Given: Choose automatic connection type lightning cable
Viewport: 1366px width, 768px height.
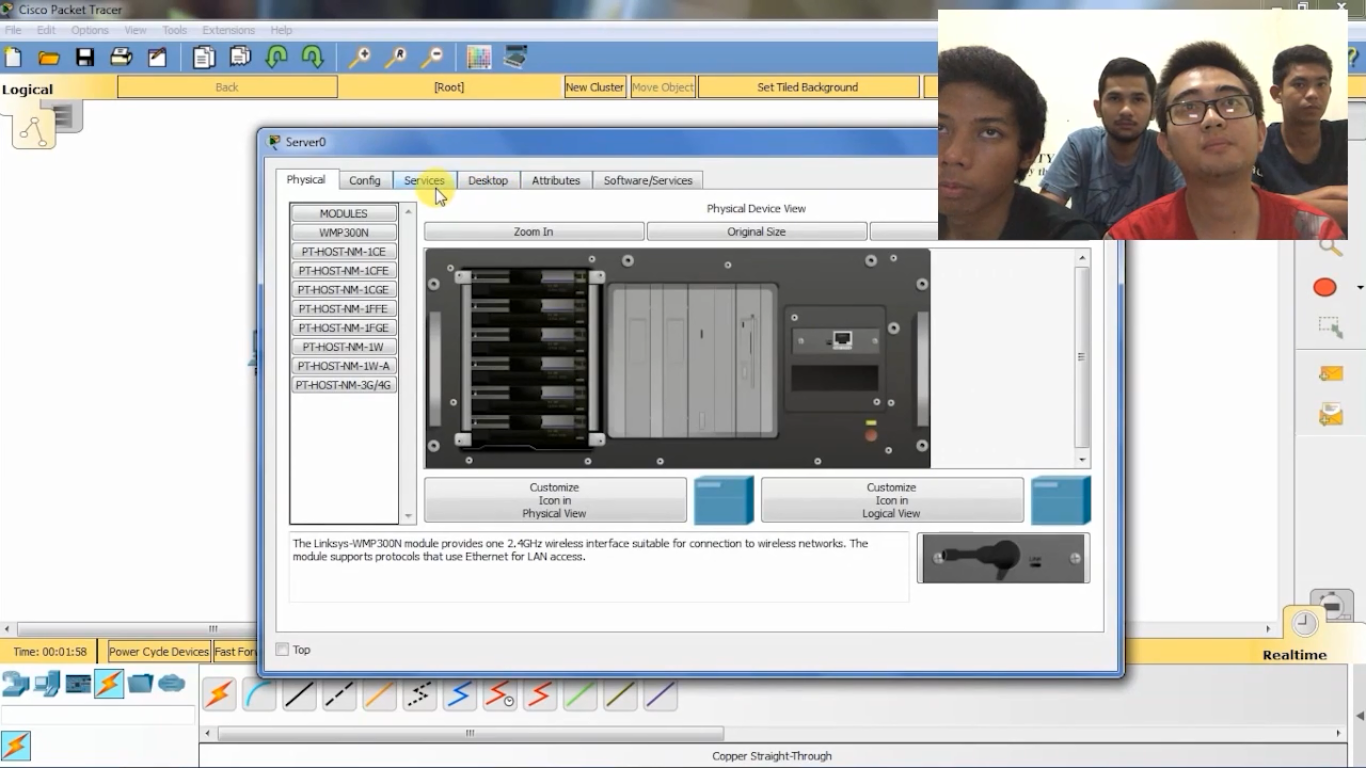Looking at the screenshot, I should [x=219, y=694].
